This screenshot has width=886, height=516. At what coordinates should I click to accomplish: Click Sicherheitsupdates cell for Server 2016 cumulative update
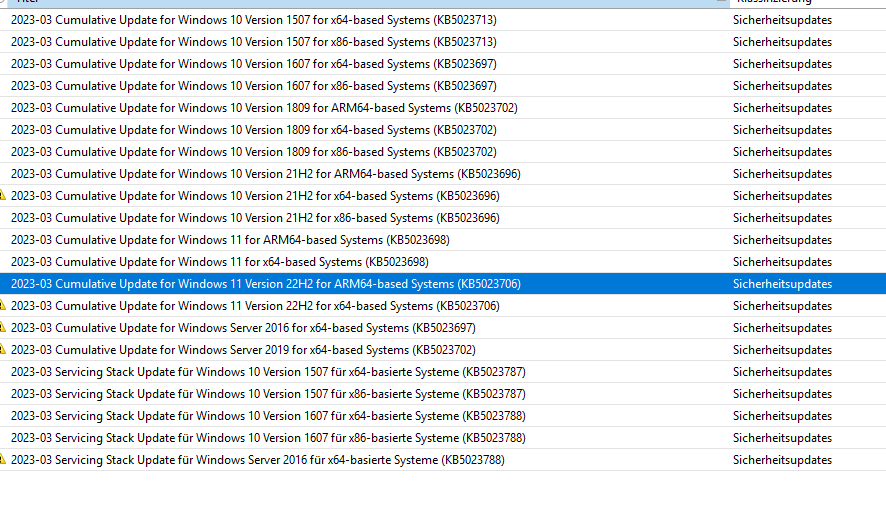(783, 328)
